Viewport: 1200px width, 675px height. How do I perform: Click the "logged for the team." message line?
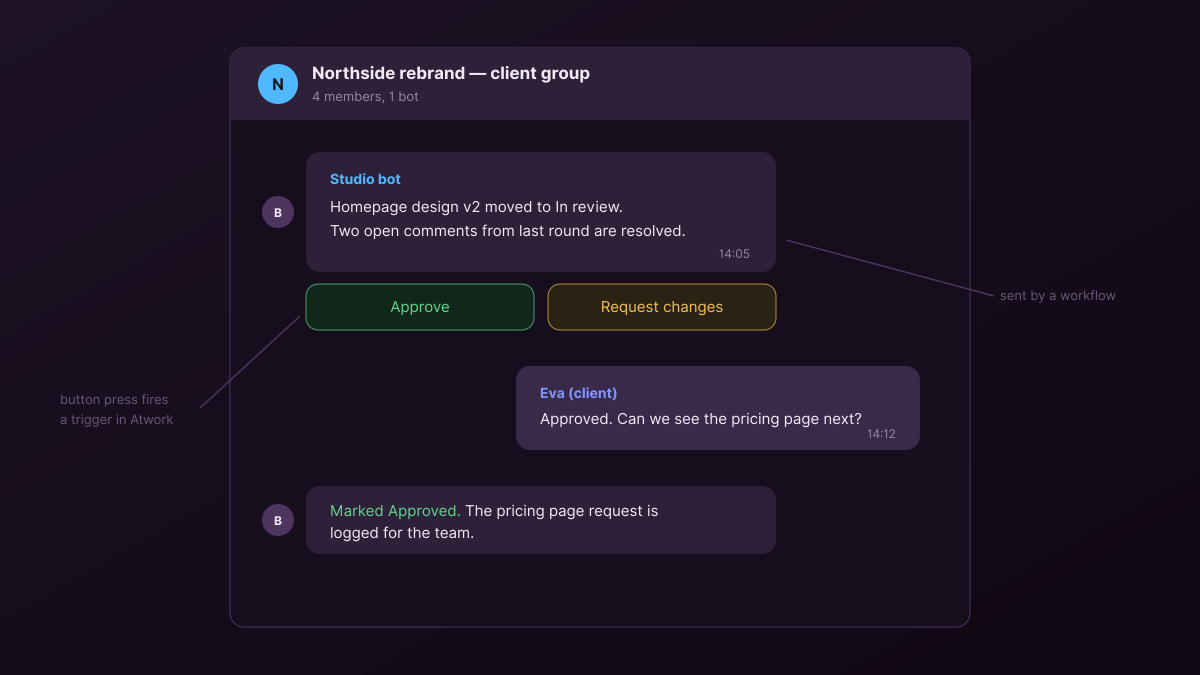coord(402,533)
